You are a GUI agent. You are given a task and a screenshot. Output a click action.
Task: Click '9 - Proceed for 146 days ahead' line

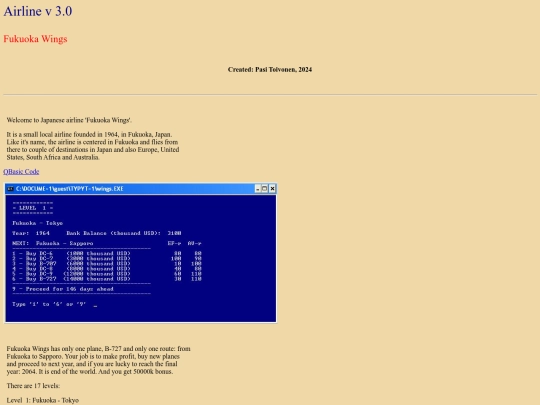point(63,289)
